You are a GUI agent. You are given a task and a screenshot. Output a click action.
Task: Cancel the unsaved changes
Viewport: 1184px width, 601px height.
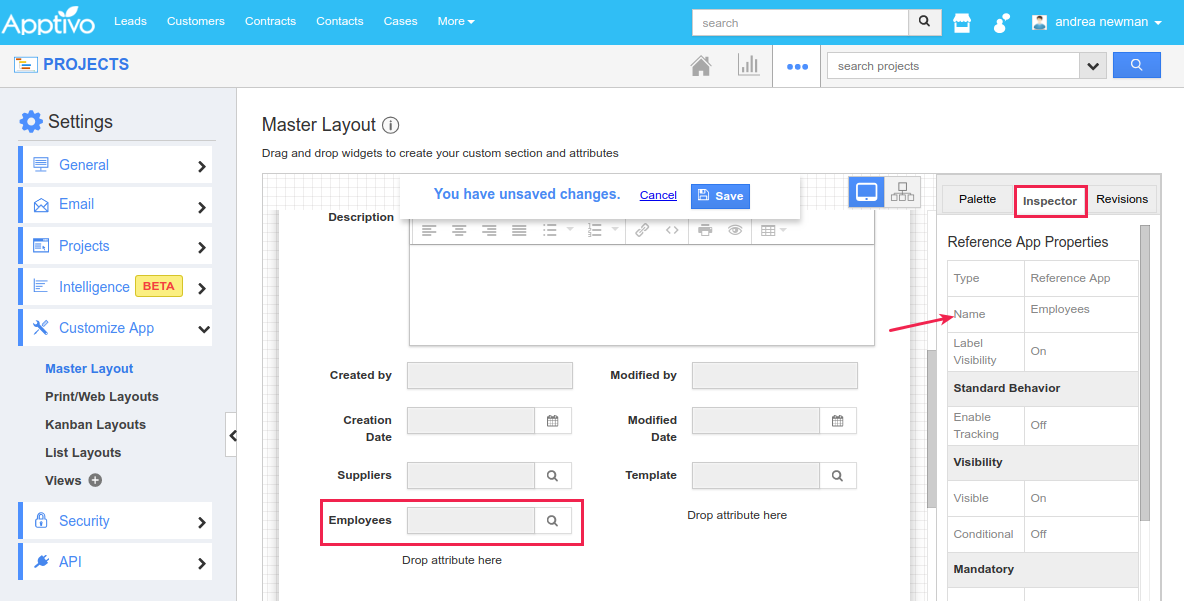pyautogui.click(x=657, y=195)
